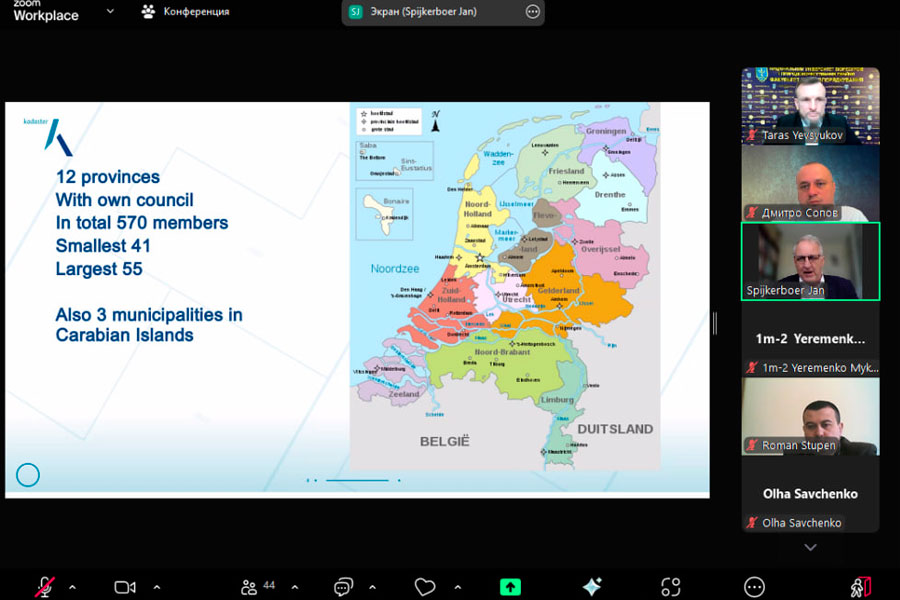Viewport: 900px width, 600px height.
Task: Select Spijkerboer Jan video thumbnail
Action: click(x=810, y=261)
